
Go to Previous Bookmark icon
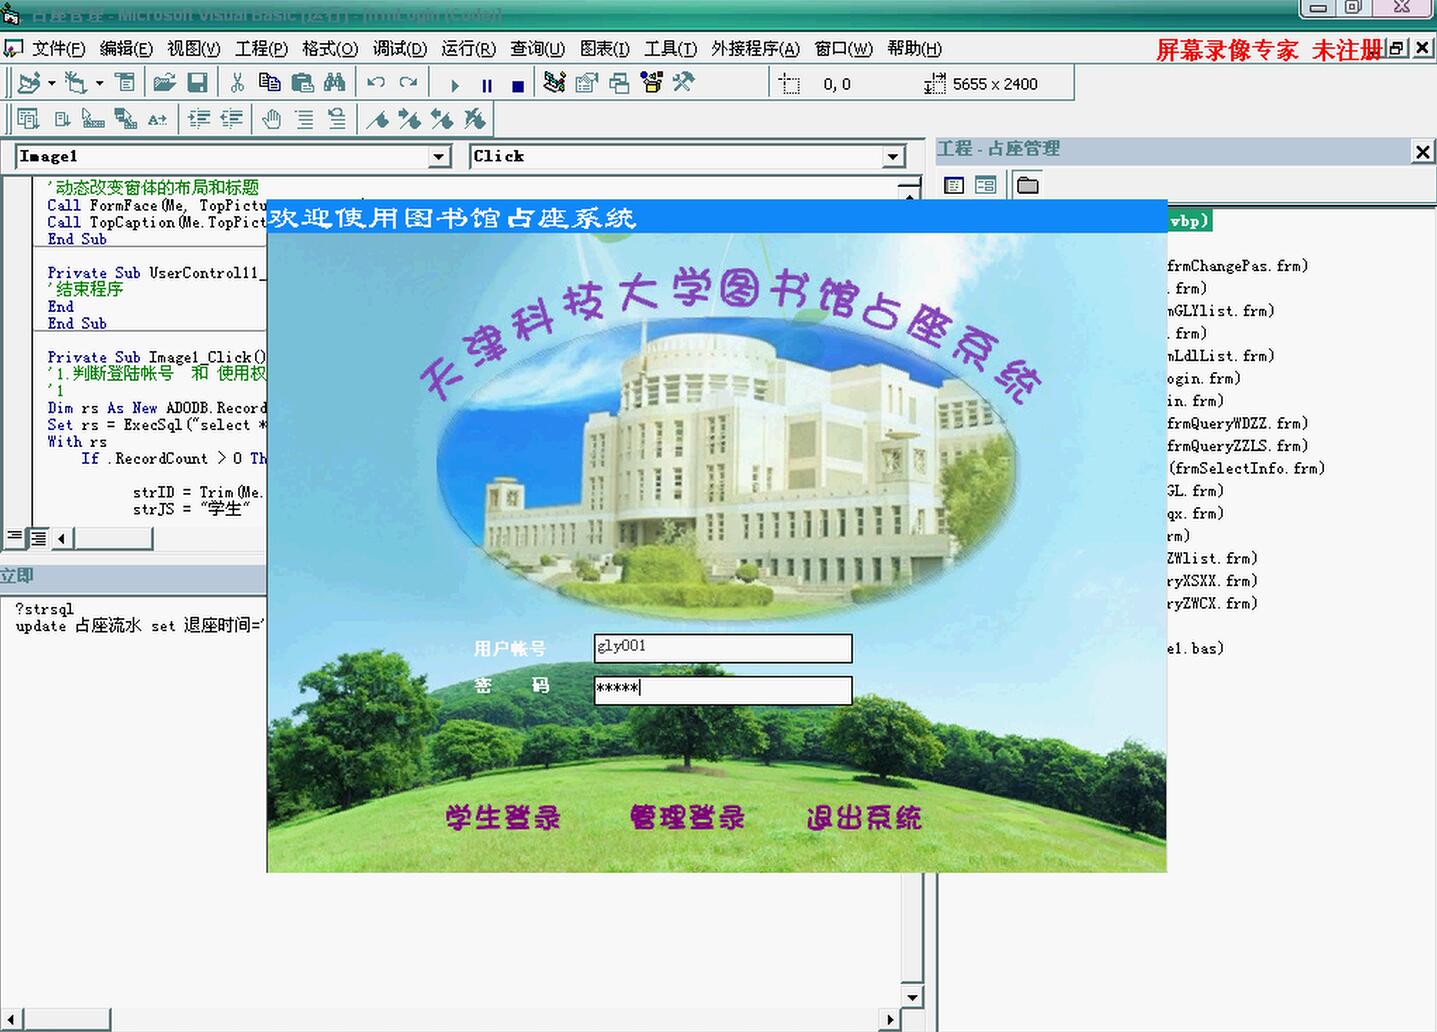point(442,119)
